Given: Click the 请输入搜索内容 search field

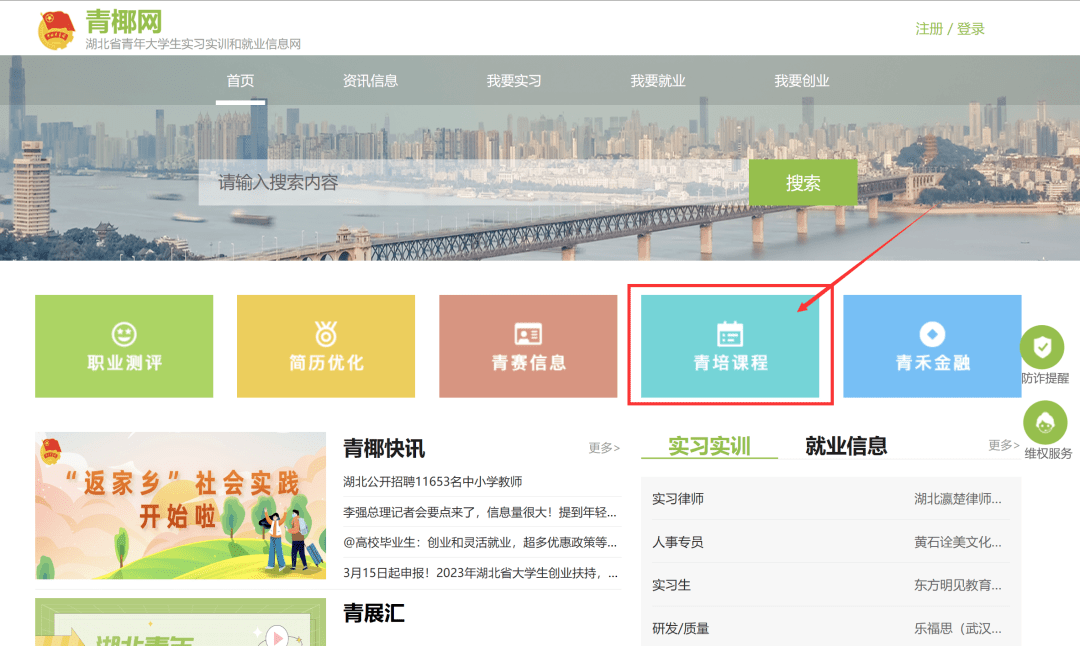Looking at the screenshot, I should point(450,182).
